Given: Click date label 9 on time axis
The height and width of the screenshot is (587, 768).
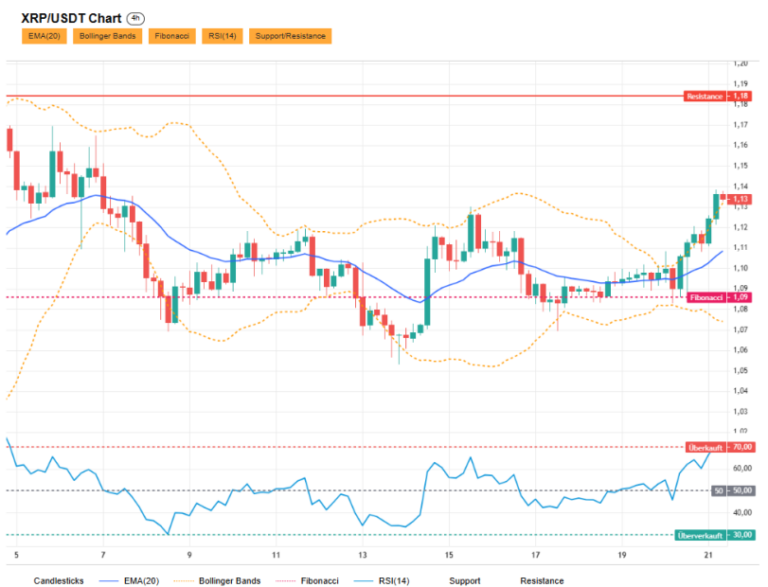Looking at the screenshot, I should [x=190, y=555].
